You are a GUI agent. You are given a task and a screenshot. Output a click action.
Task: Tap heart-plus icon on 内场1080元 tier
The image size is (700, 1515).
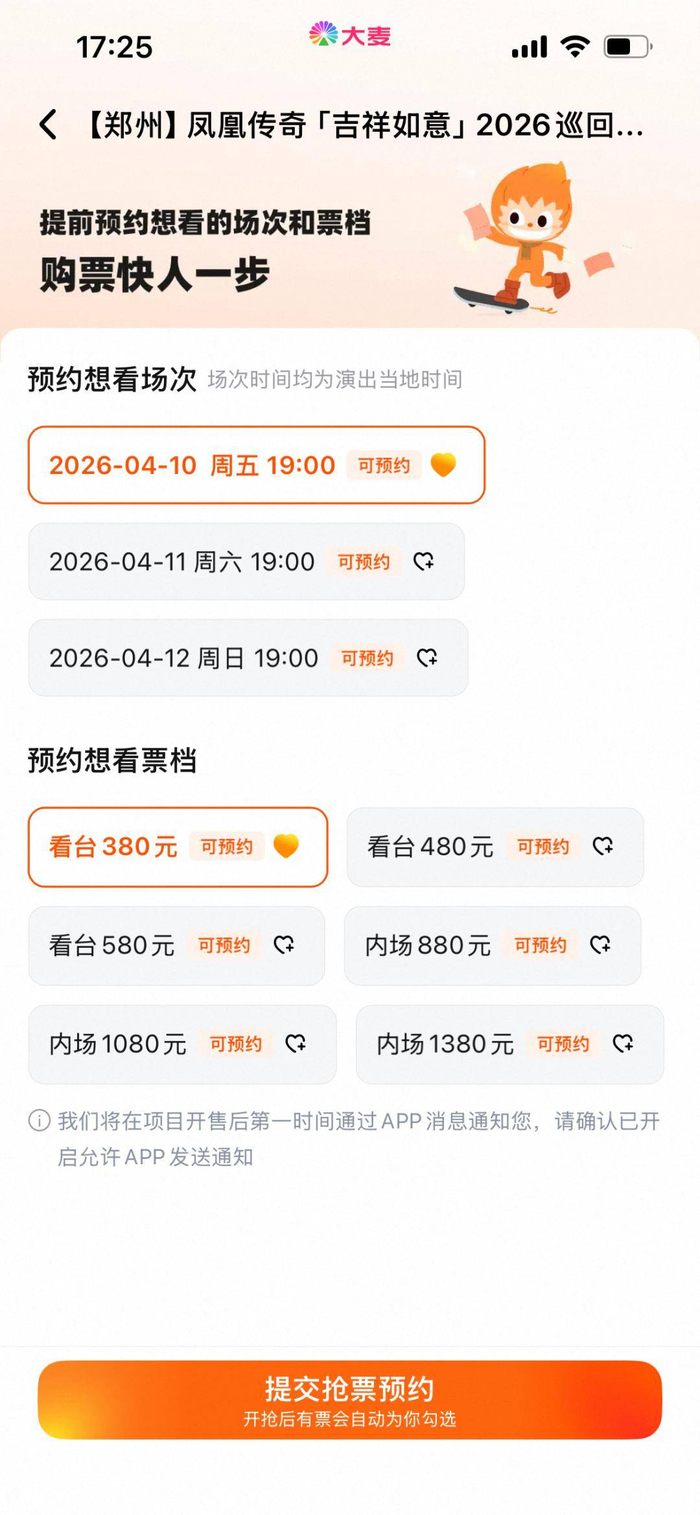[296, 1044]
